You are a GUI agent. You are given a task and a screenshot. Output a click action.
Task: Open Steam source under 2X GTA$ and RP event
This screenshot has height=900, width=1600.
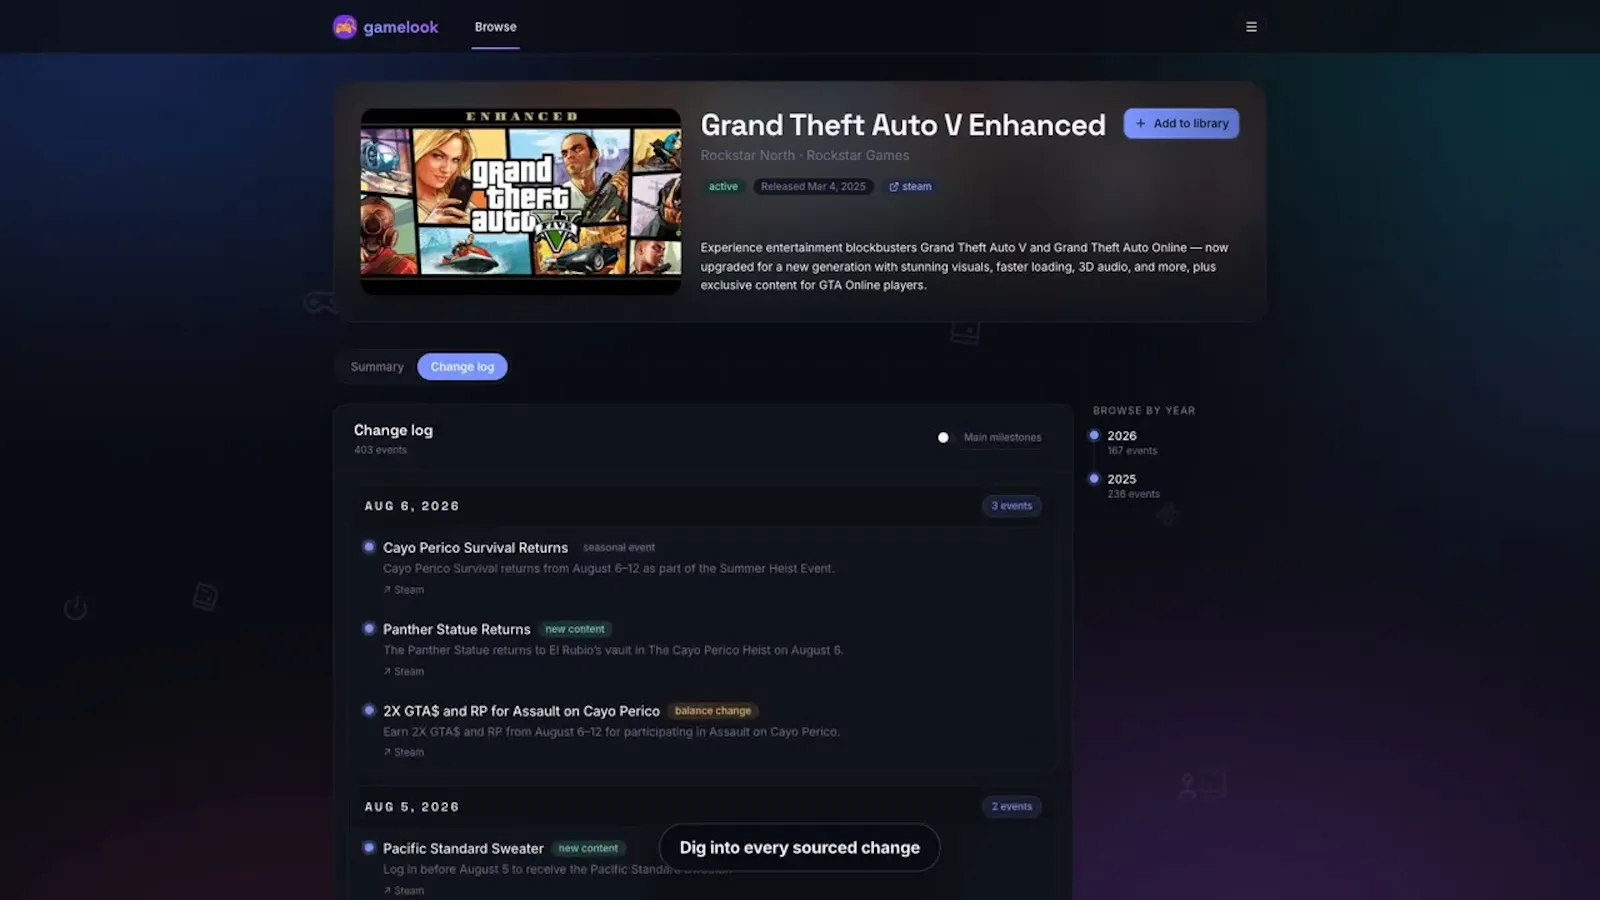pos(404,752)
